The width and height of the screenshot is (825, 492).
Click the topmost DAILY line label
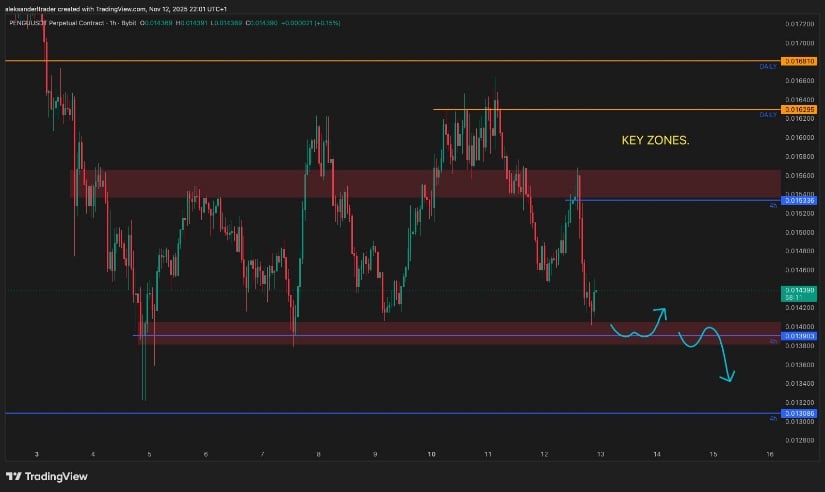click(768, 67)
